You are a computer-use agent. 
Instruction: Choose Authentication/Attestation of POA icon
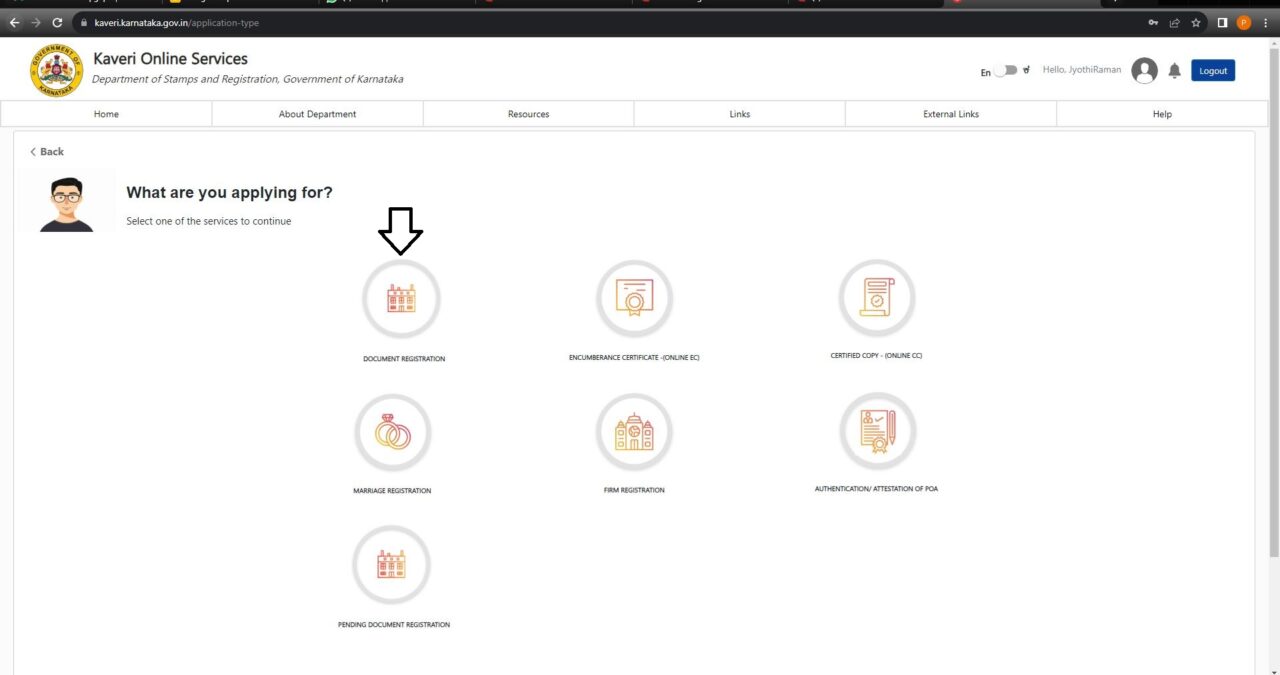tap(877, 431)
